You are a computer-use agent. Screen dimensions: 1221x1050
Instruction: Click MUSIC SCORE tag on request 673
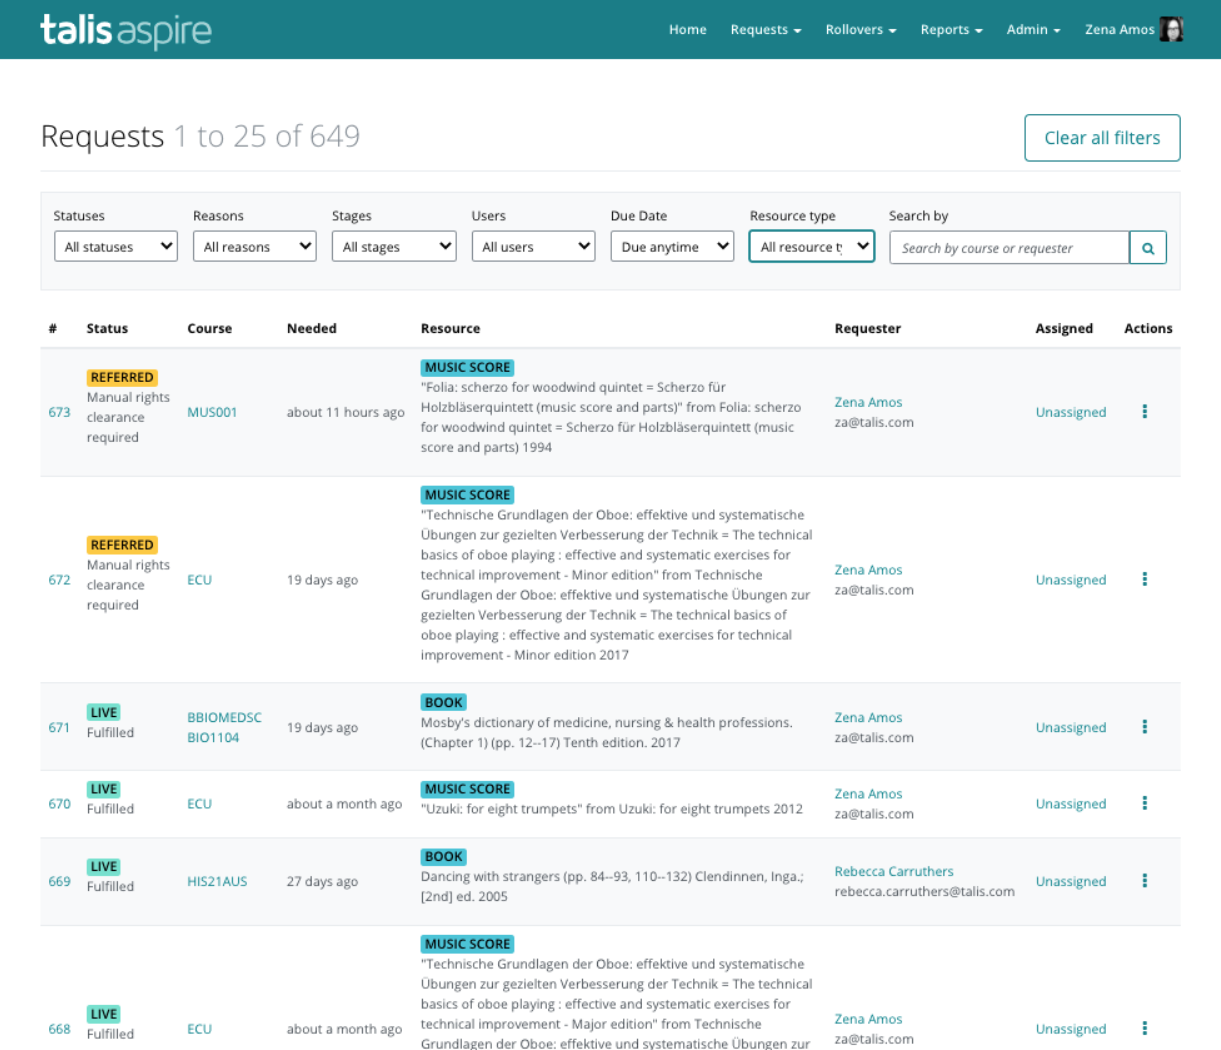pyautogui.click(x=468, y=367)
